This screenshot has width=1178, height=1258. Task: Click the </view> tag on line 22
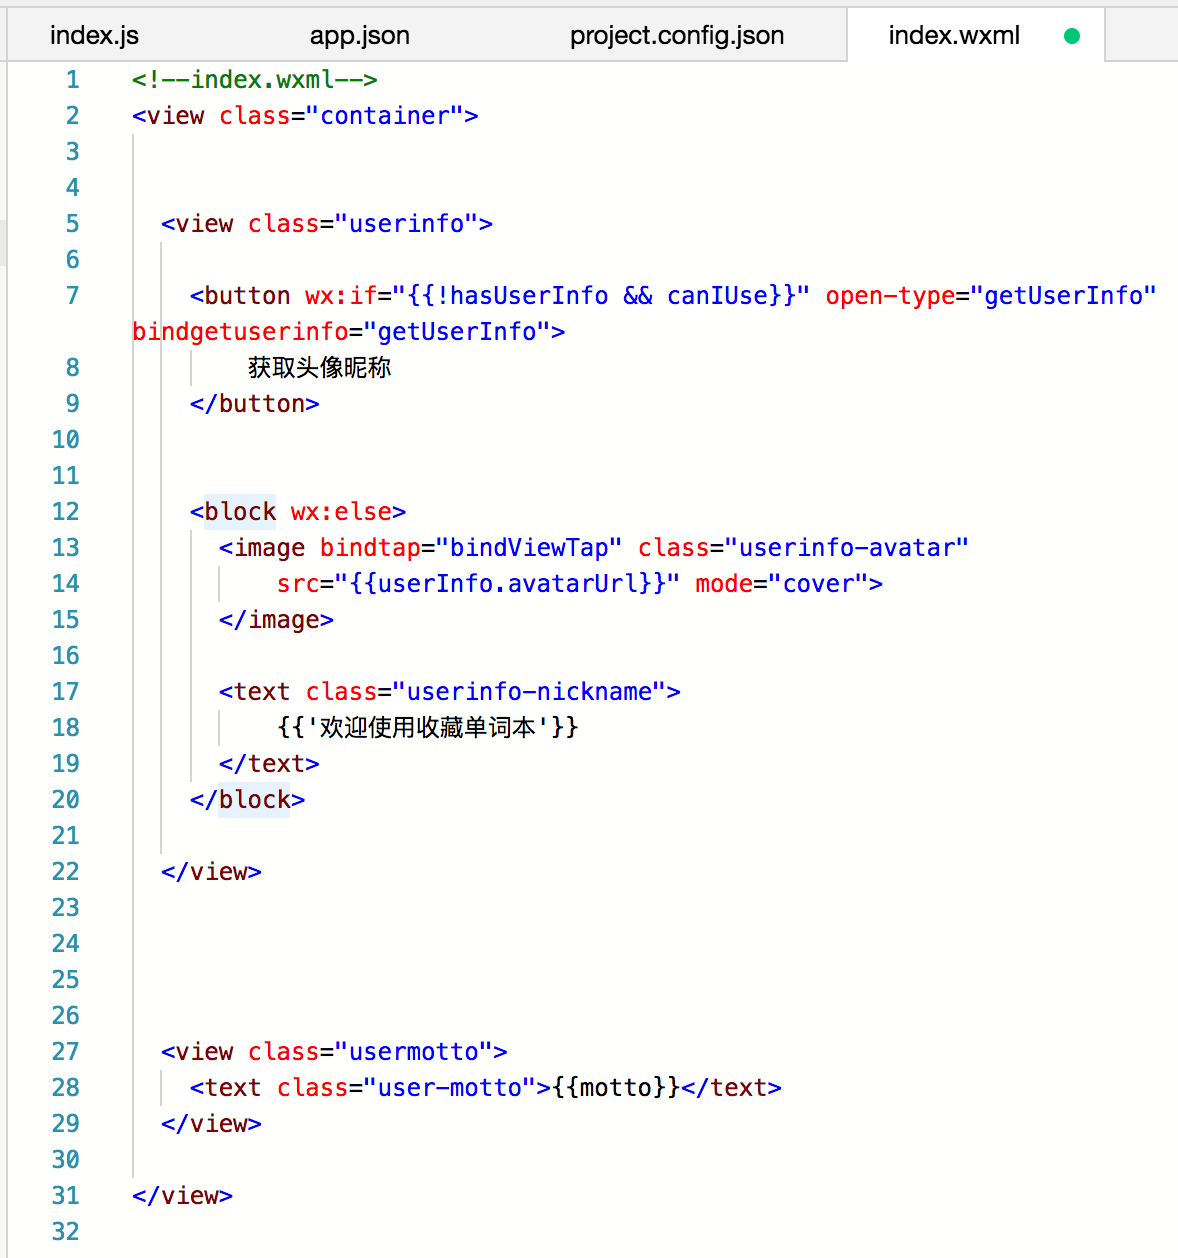pos(212,872)
